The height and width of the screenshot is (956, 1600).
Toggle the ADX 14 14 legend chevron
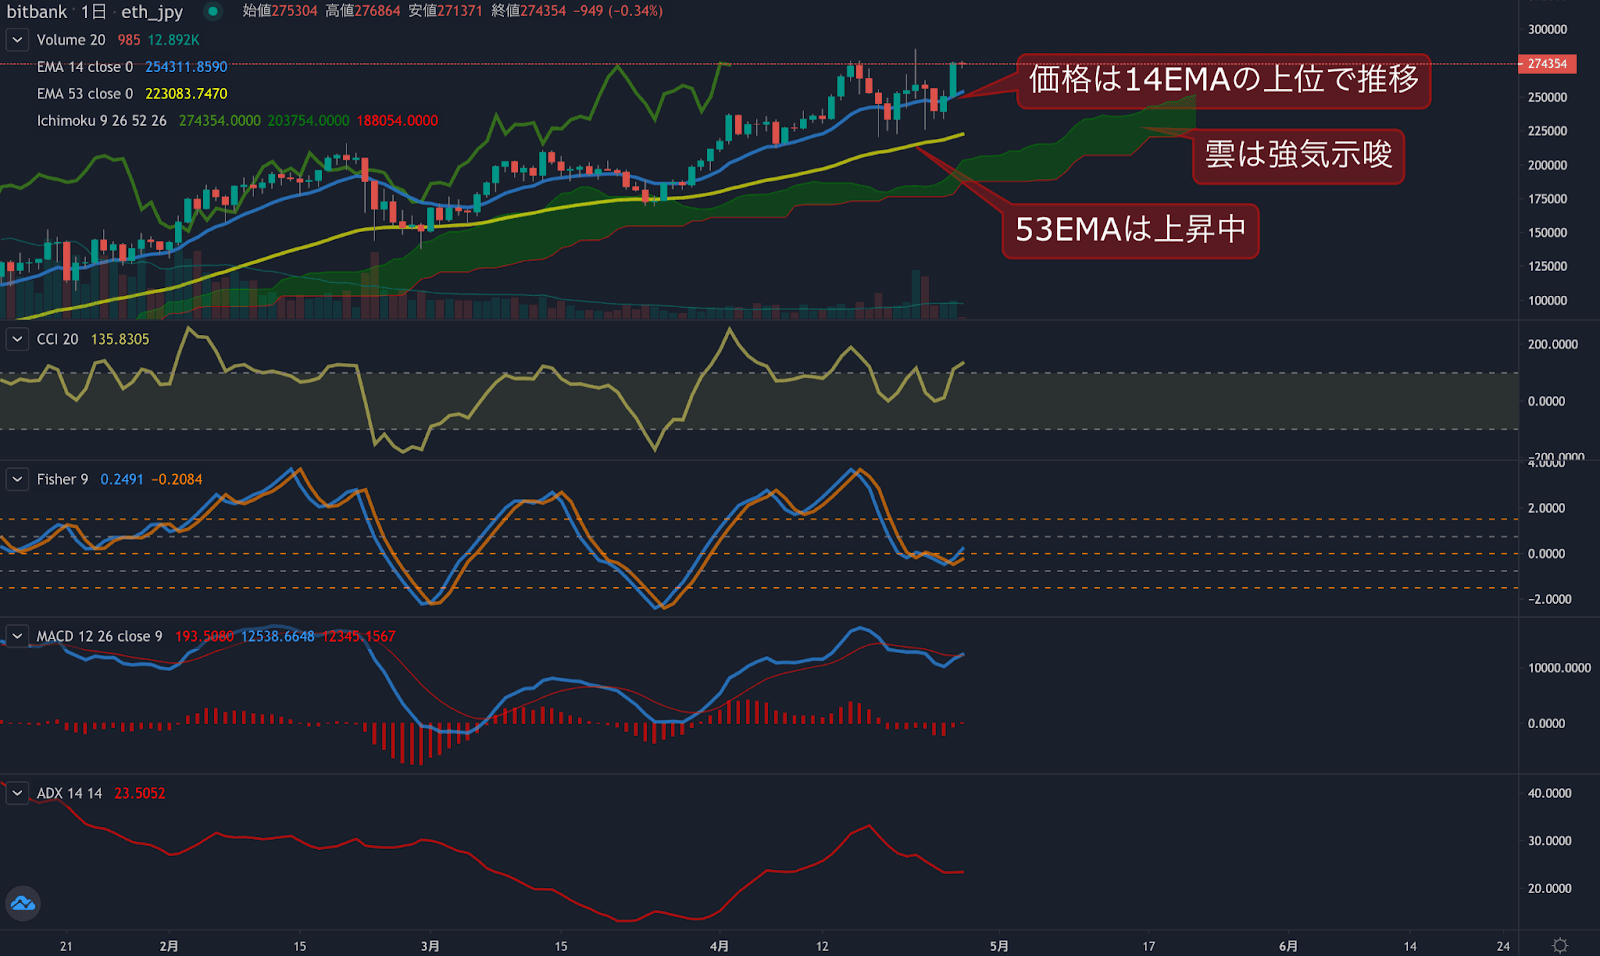tap(17, 793)
